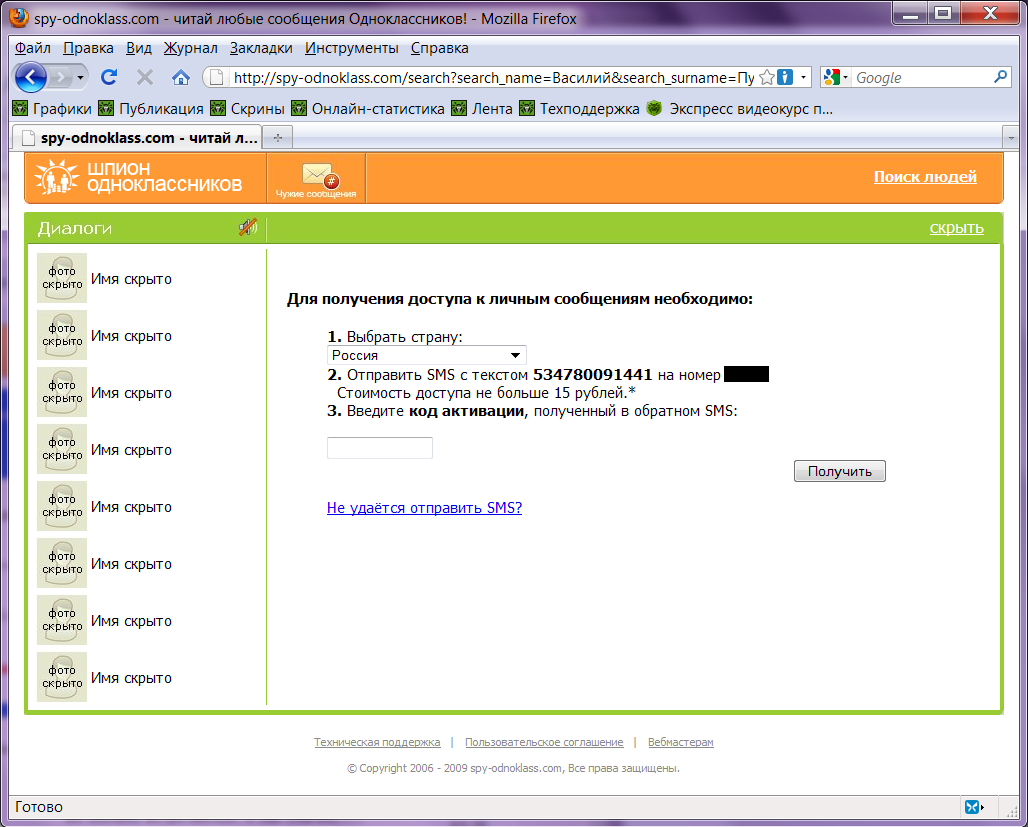Click the Получить button
This screenshot has height=827, width=1028.
(839, 471)
